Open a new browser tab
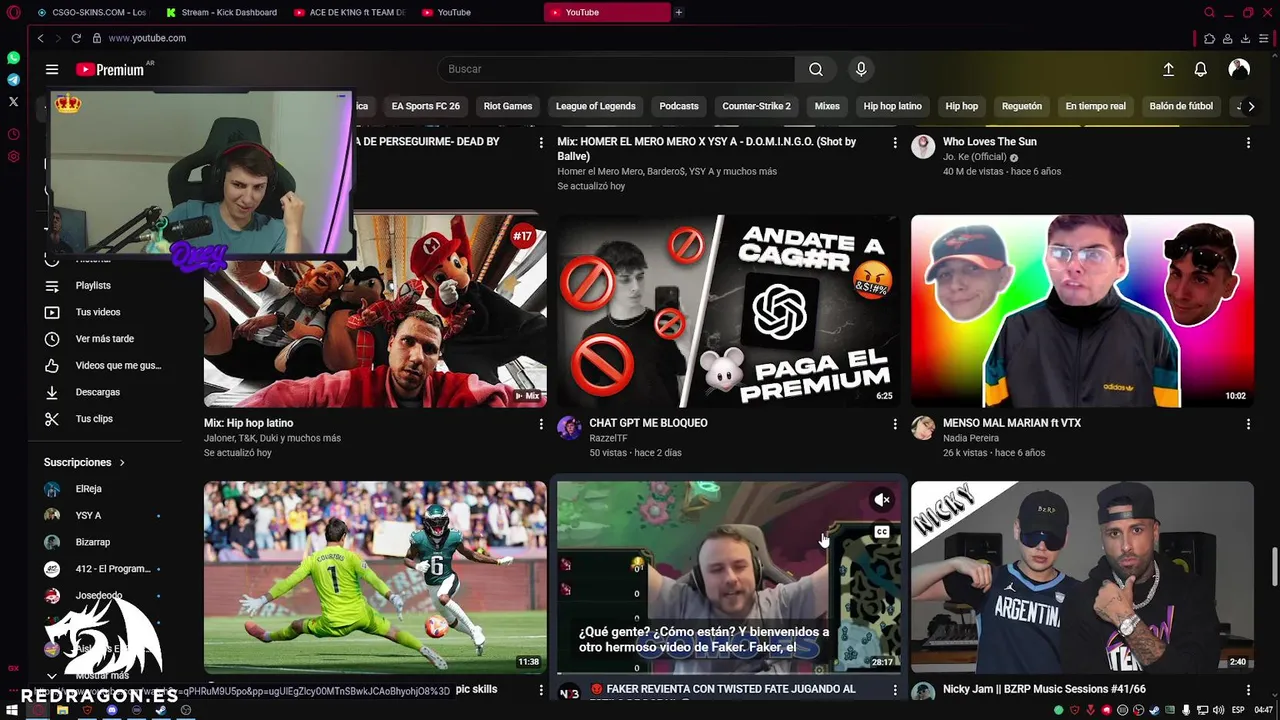 (x=679, y=12)
